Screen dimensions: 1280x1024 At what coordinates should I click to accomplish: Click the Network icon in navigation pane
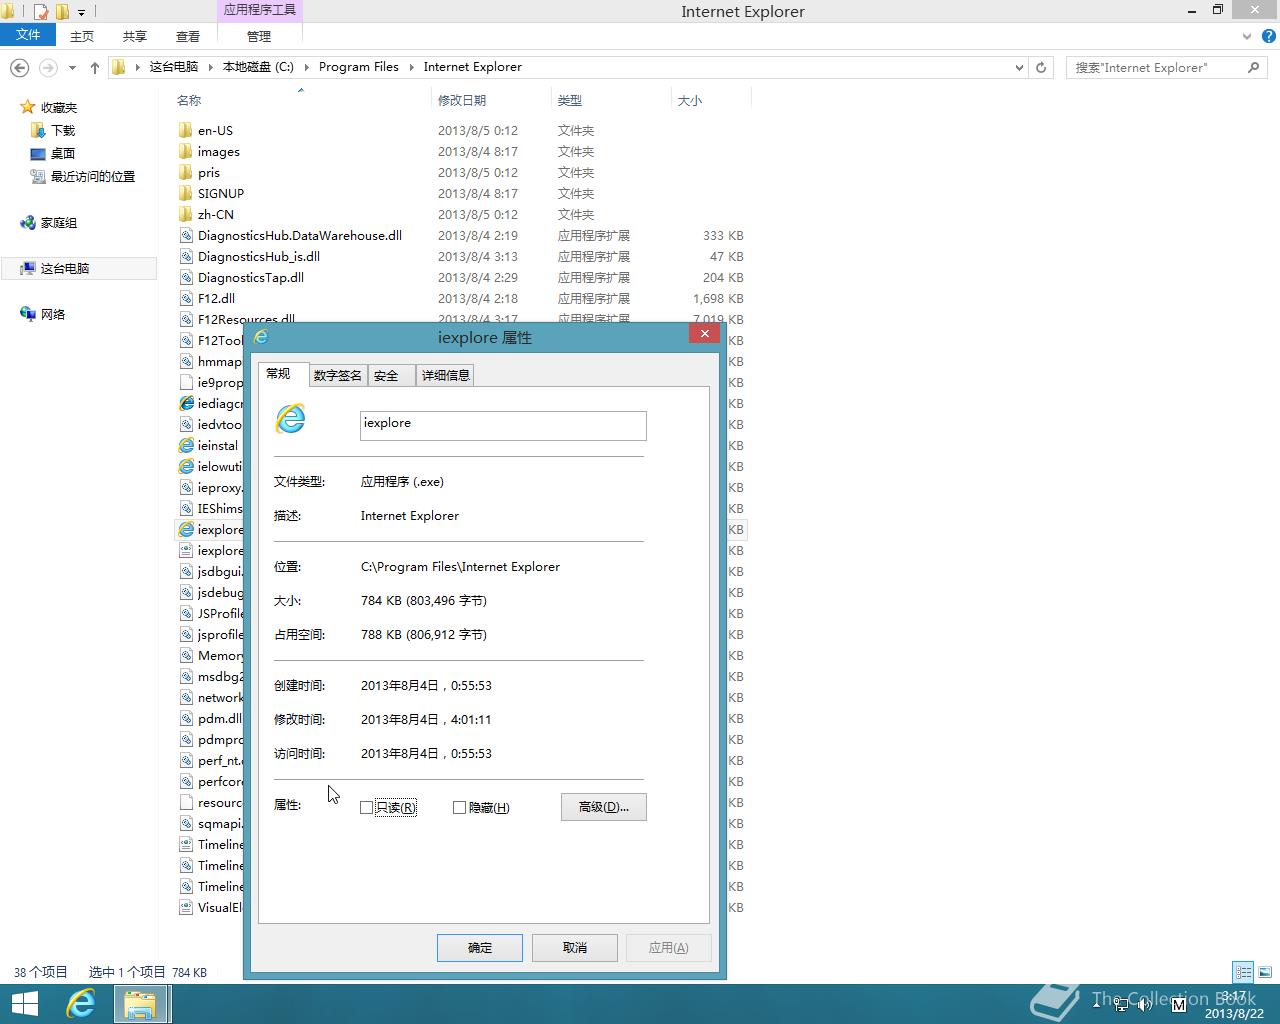[28, 314]
